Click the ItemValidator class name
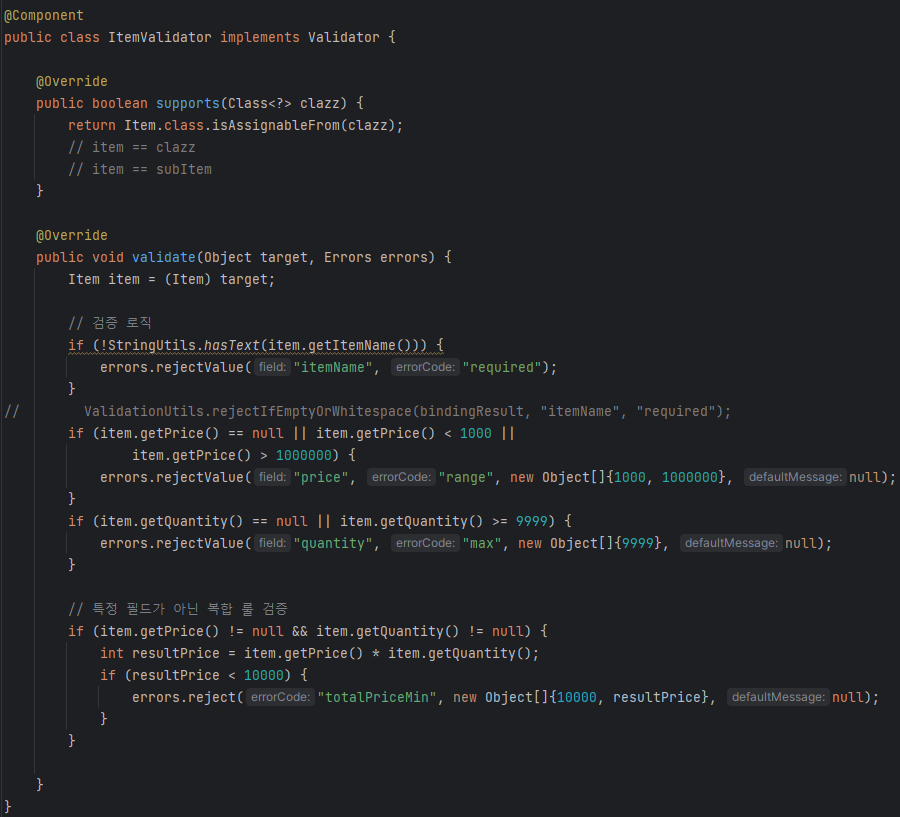 point(160,37)
